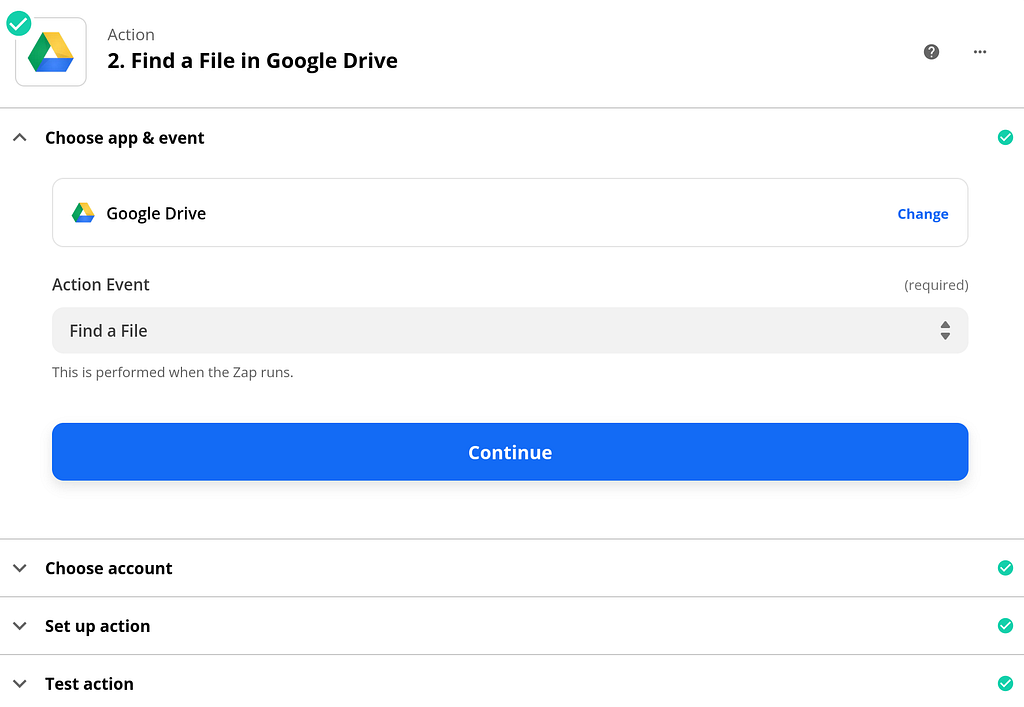Click the large Google Drive step icon
Image resolution: width=1024 pixels, height=707 pixels.
coord(51,52)
